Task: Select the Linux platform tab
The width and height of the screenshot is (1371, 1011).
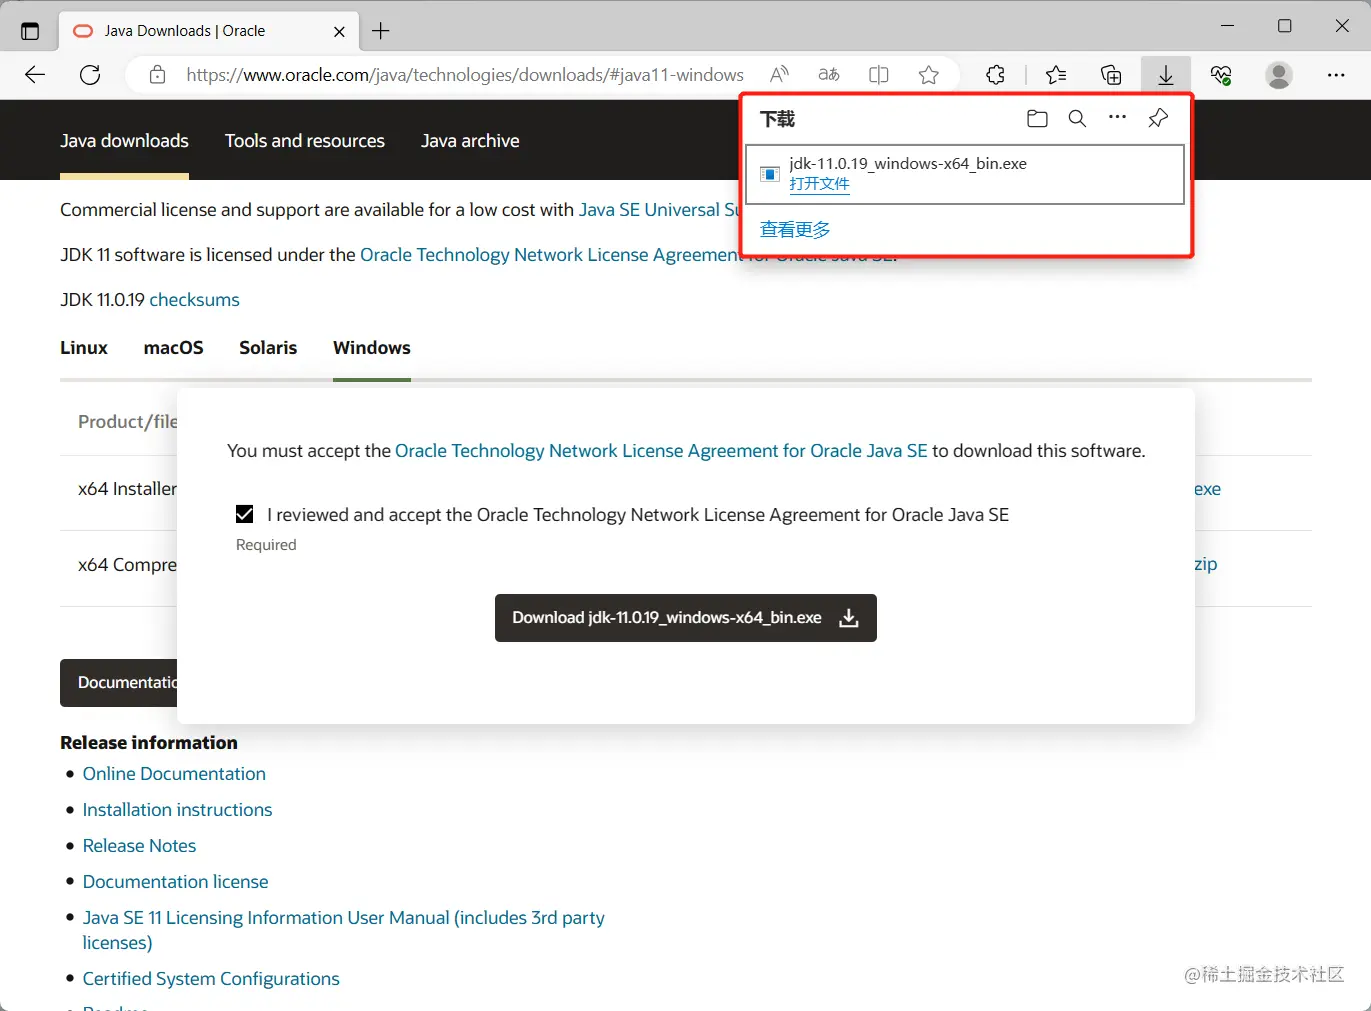Action: 84,348
